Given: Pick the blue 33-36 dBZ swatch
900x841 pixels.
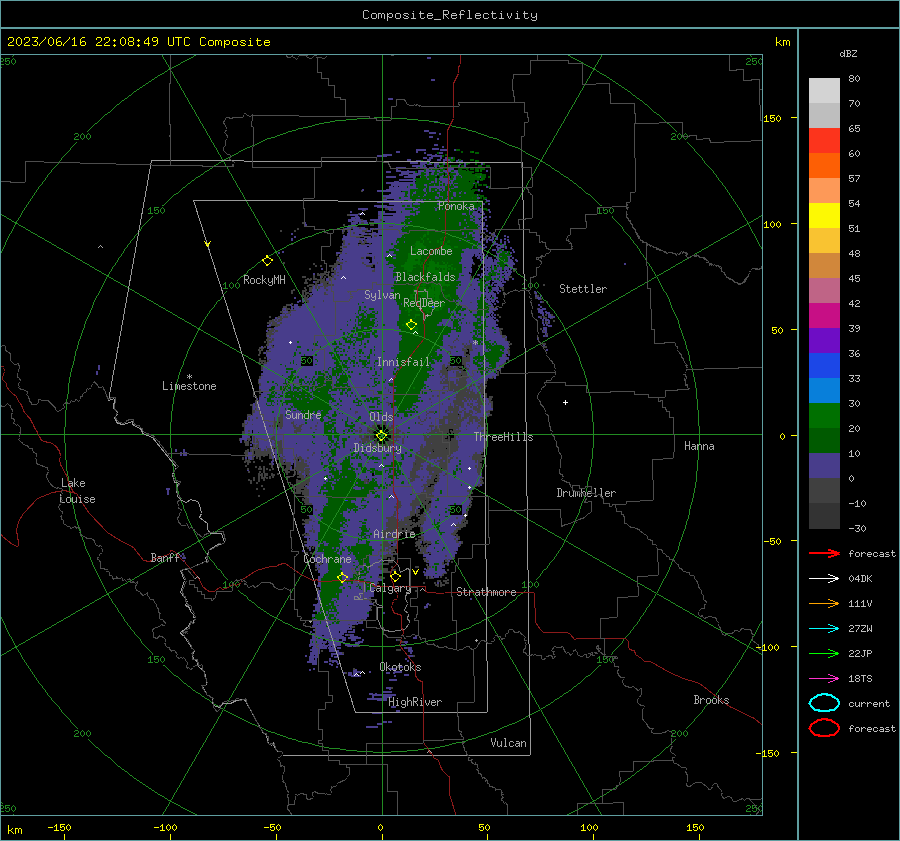Looking at the screenshot, I should tap(824, 366).
